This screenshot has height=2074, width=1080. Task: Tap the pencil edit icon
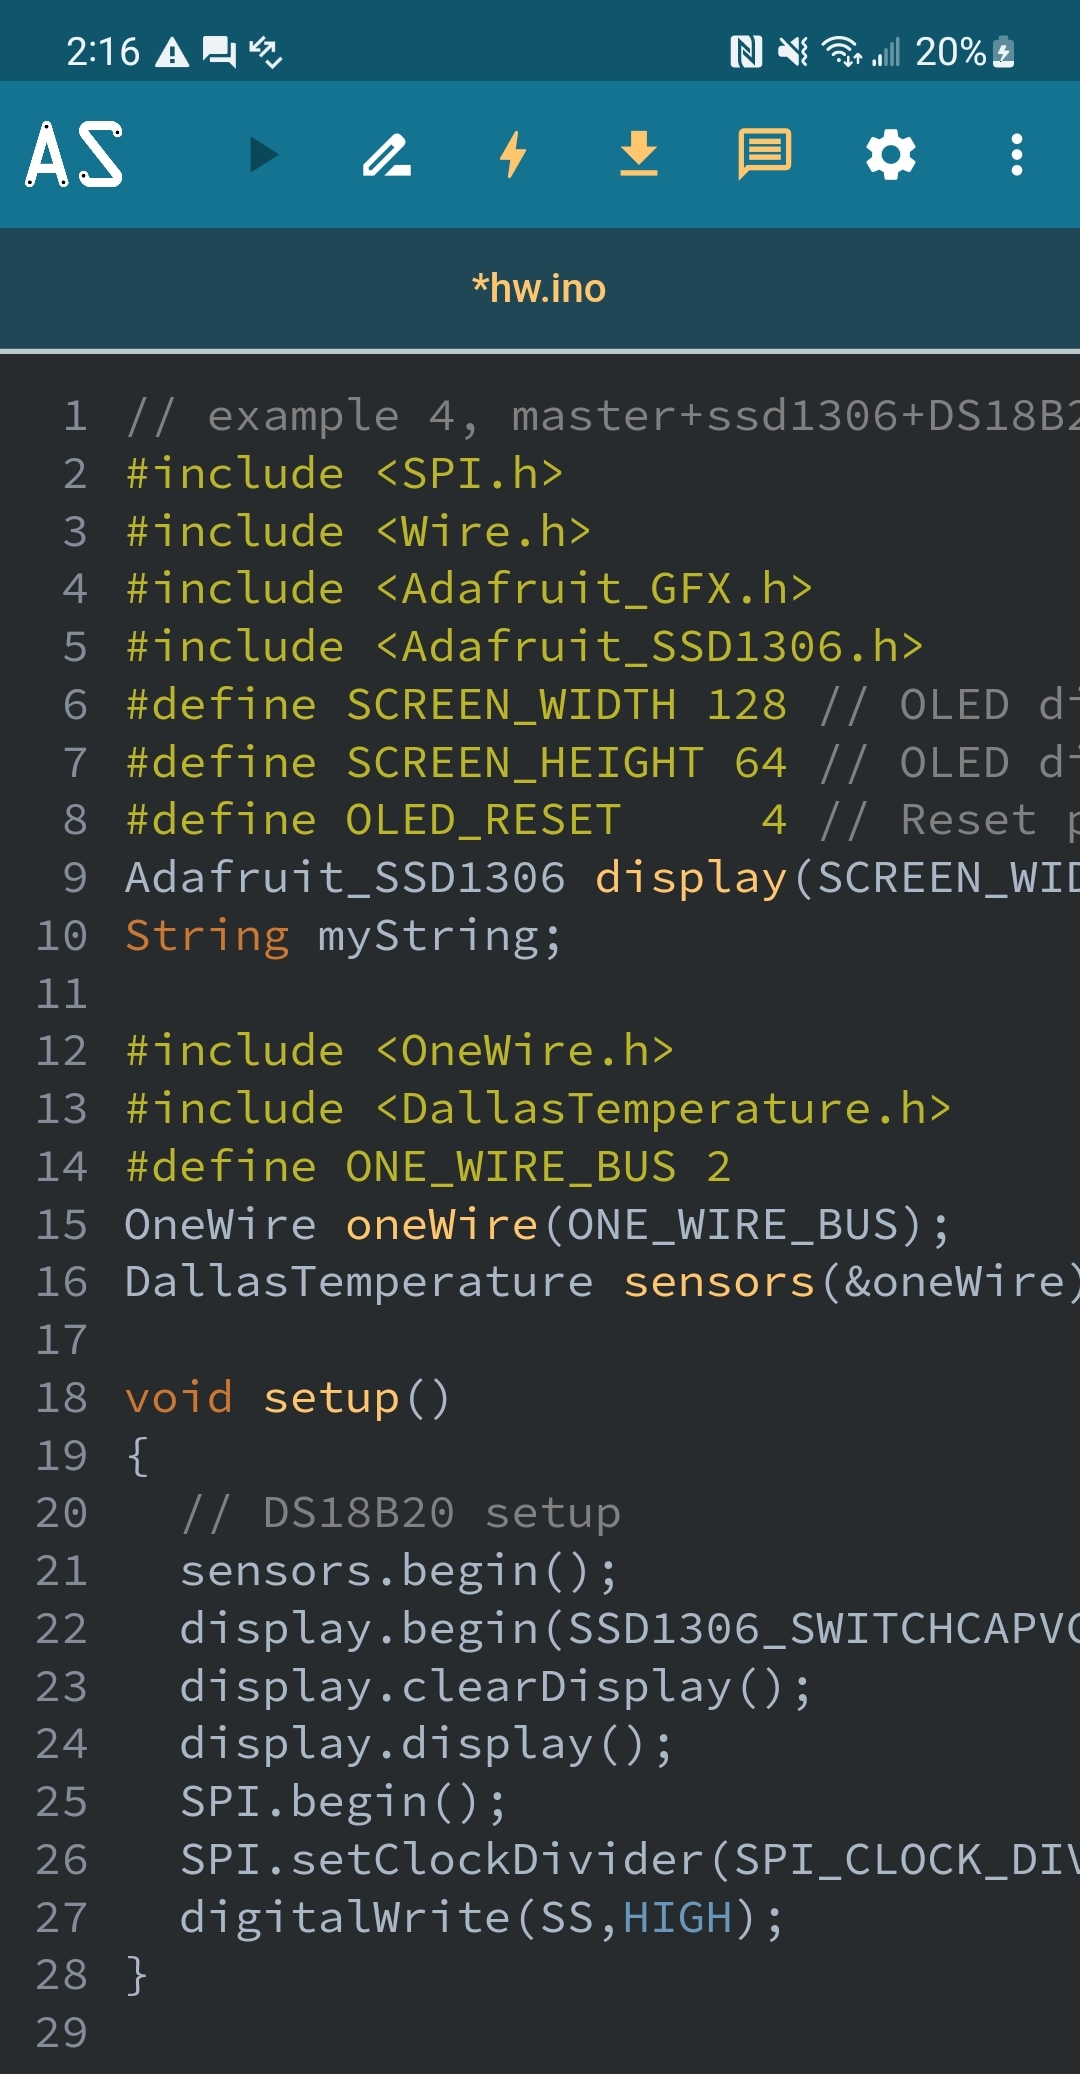click(x=387, y=155)
